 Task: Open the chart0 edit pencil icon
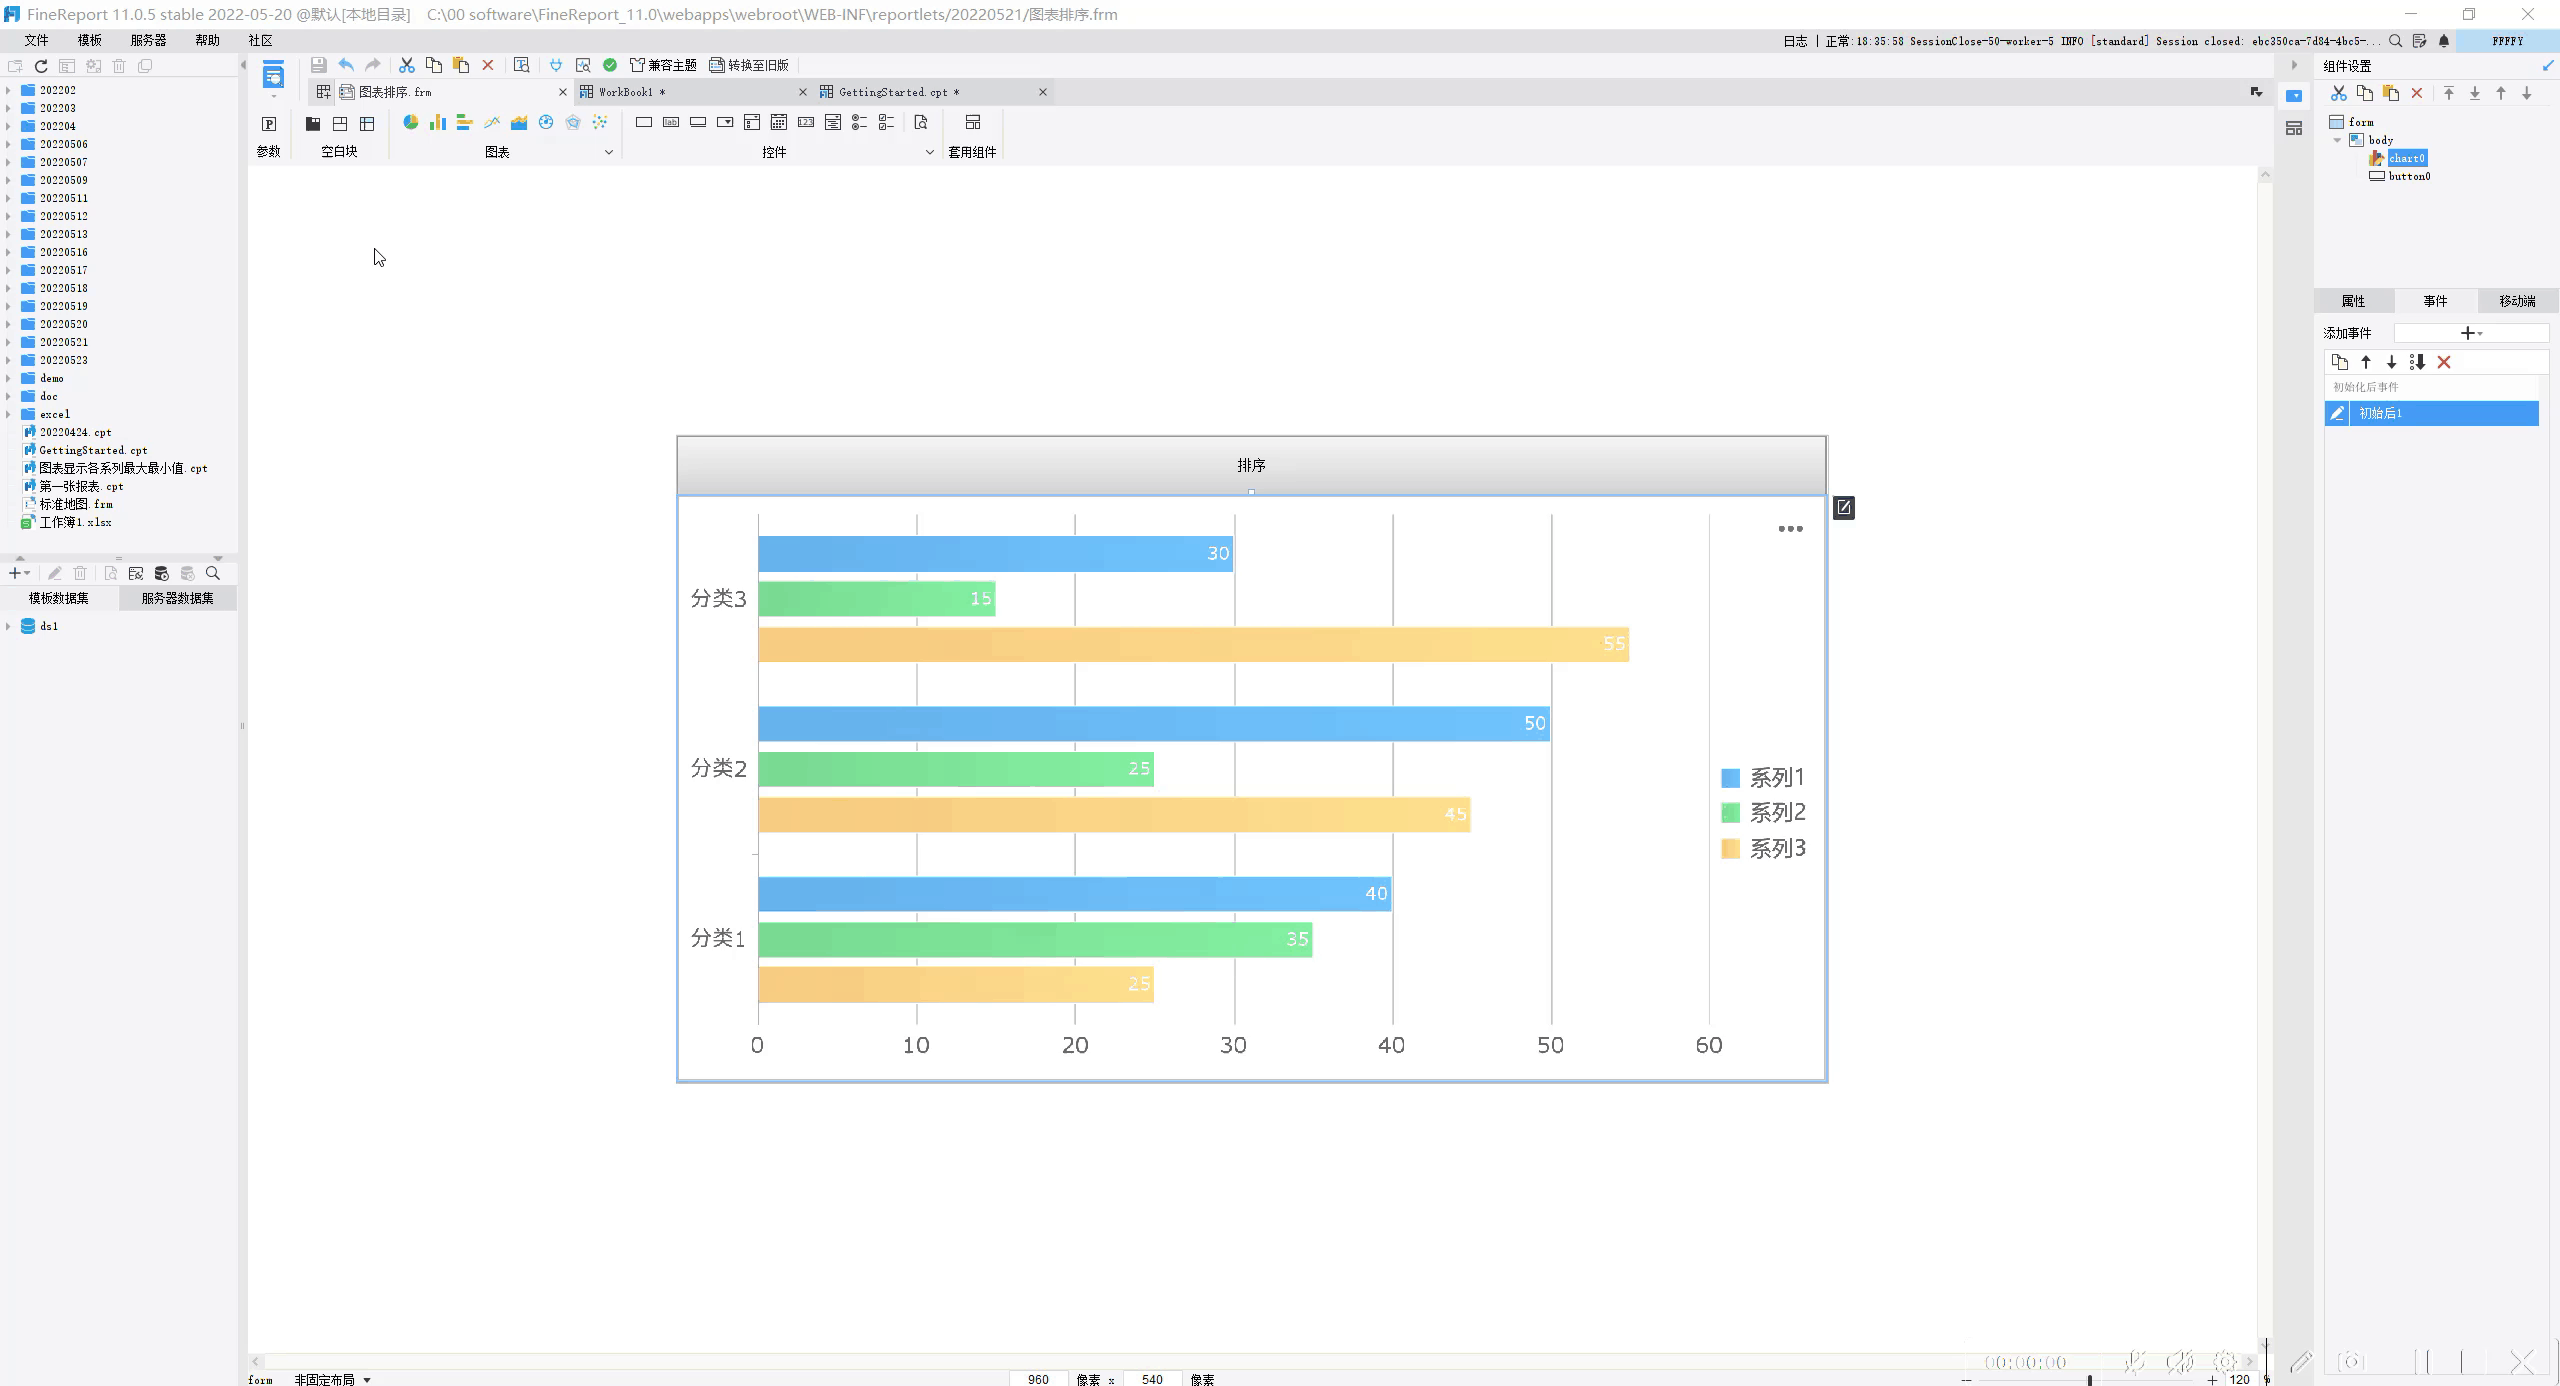pos(1843,508)
